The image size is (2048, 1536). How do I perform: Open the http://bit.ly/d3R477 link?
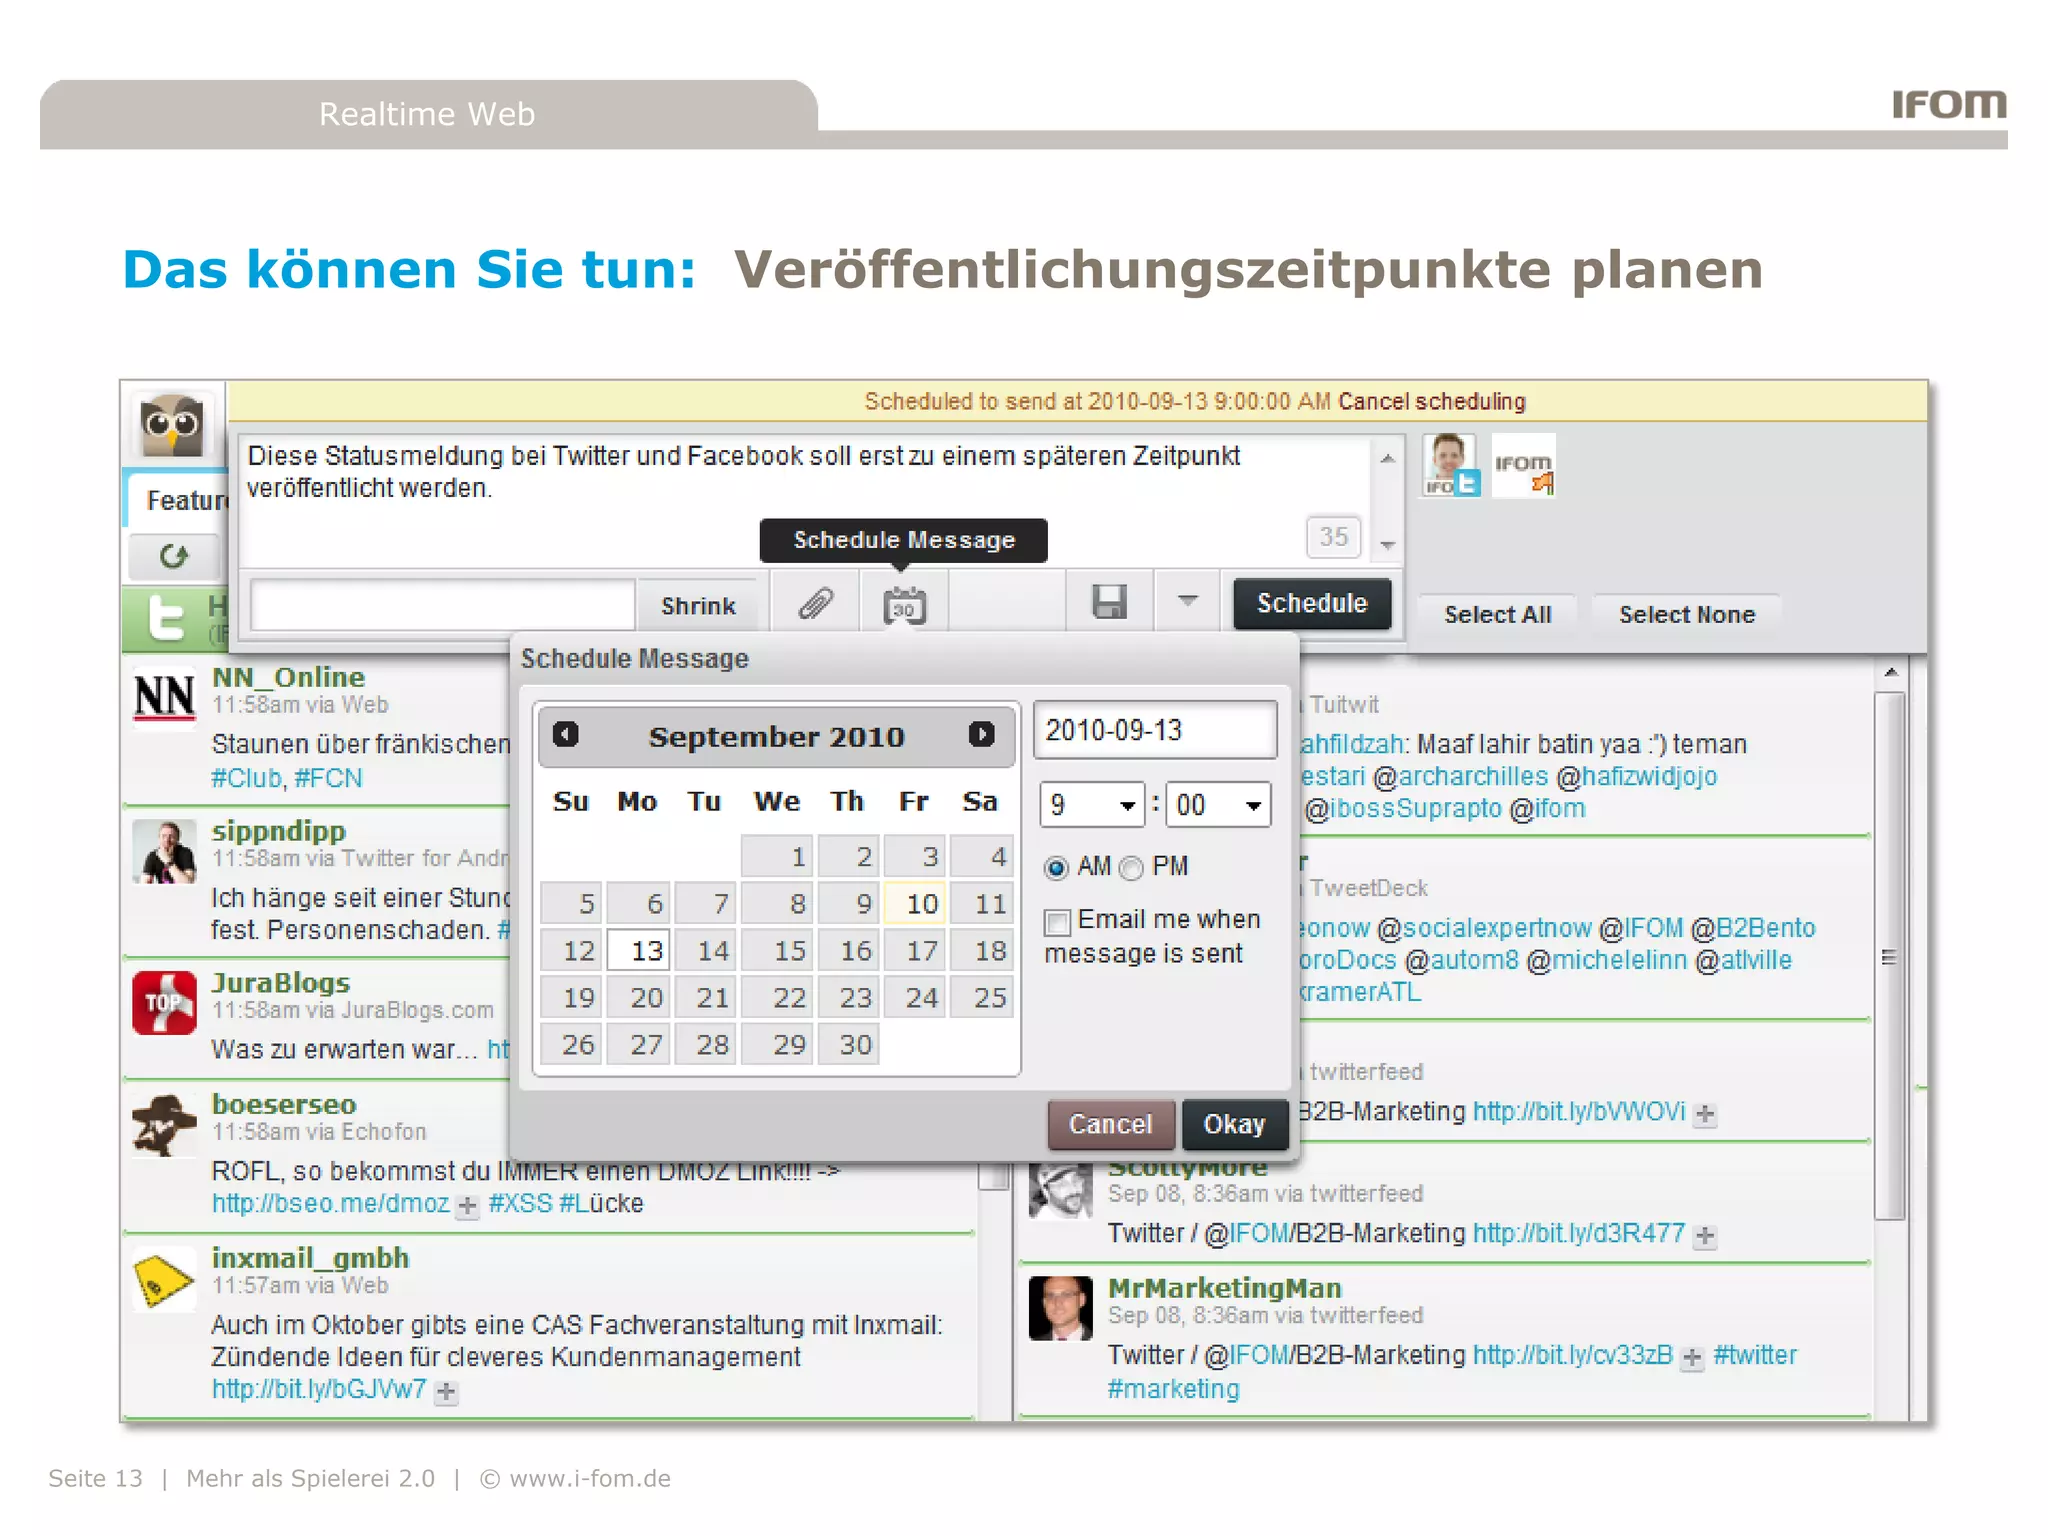pos(1579,1234)
